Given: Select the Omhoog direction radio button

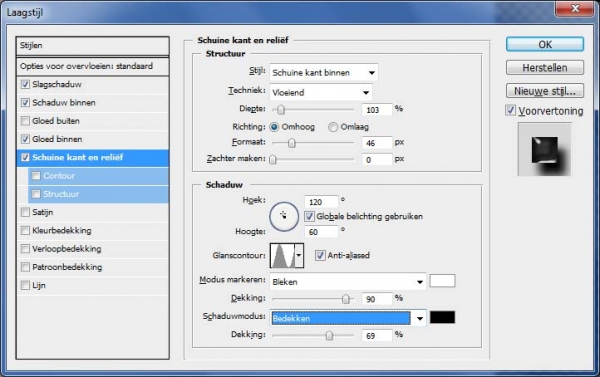Looking at the screenshot, I should [x=274, y=127].
